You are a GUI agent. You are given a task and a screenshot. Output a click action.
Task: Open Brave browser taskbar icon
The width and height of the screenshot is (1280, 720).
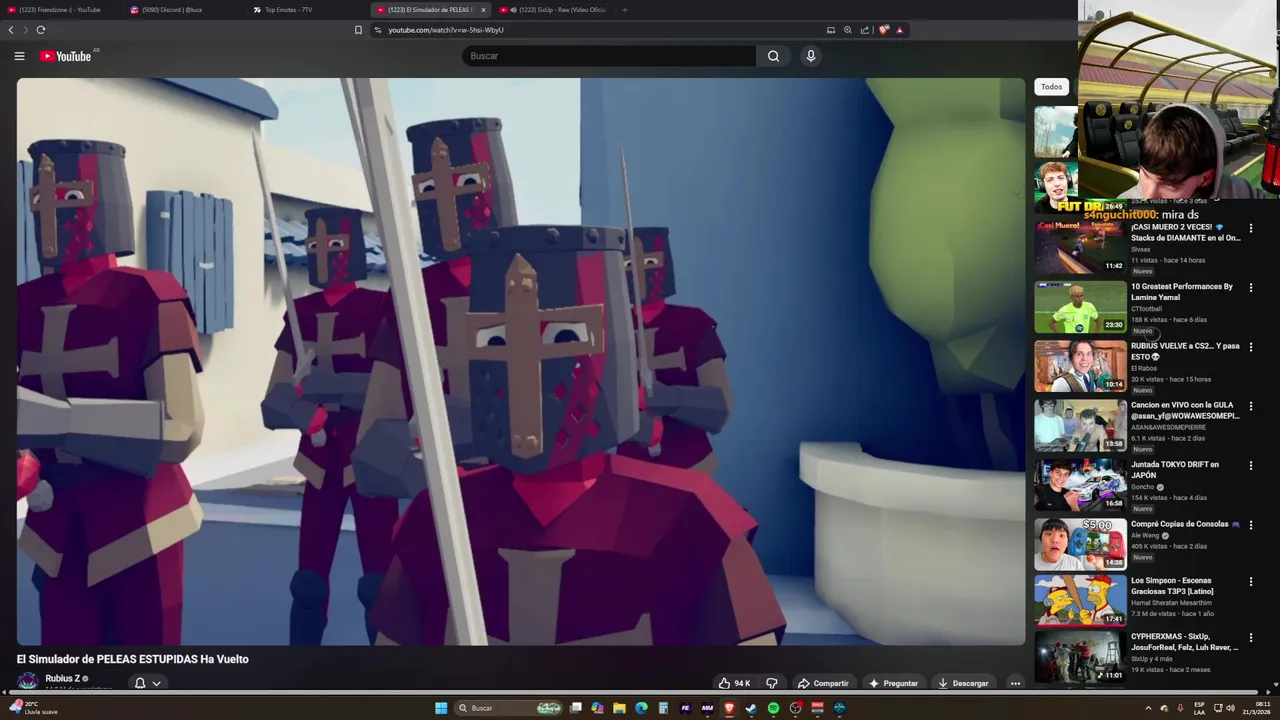(729, 708)
